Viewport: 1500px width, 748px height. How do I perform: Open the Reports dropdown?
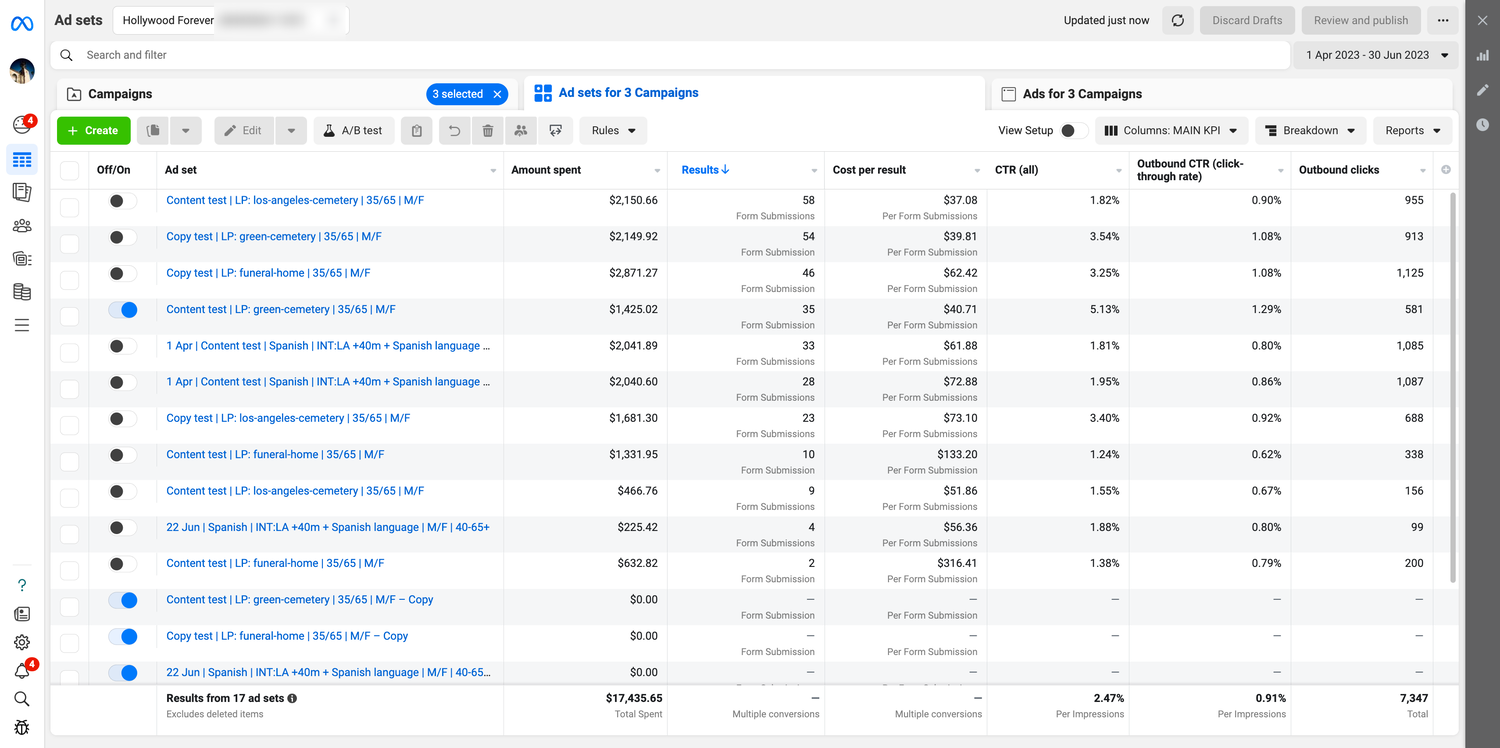(x=1413, y=131)
